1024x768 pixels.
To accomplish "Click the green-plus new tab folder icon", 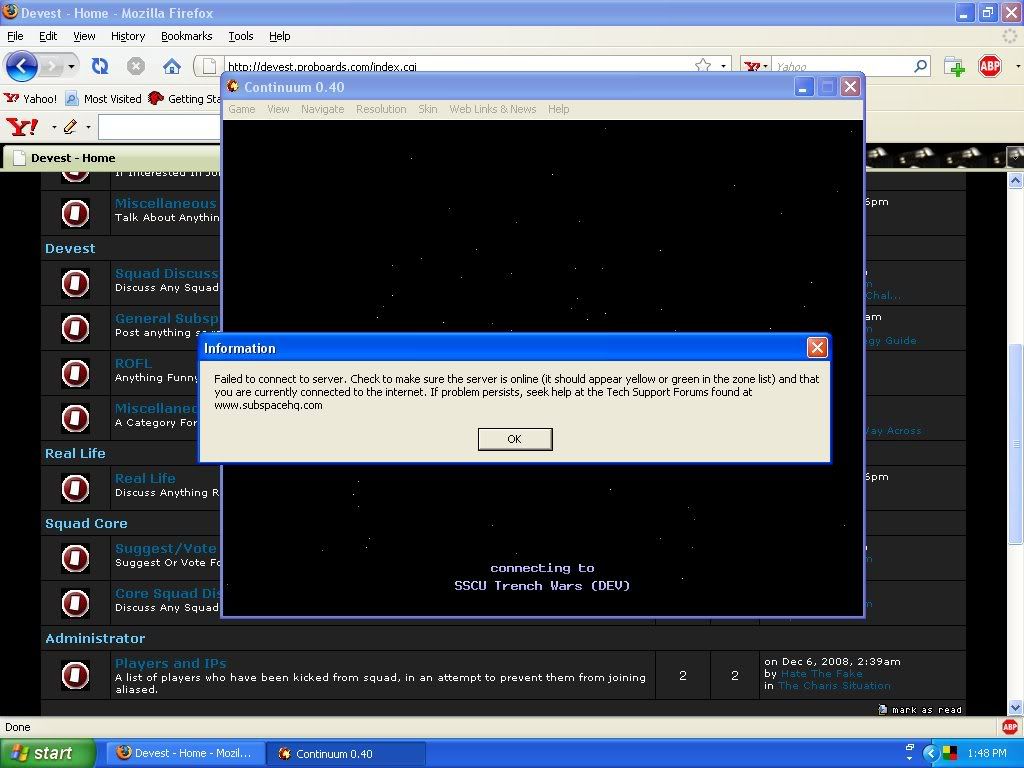I will point(954,66).
